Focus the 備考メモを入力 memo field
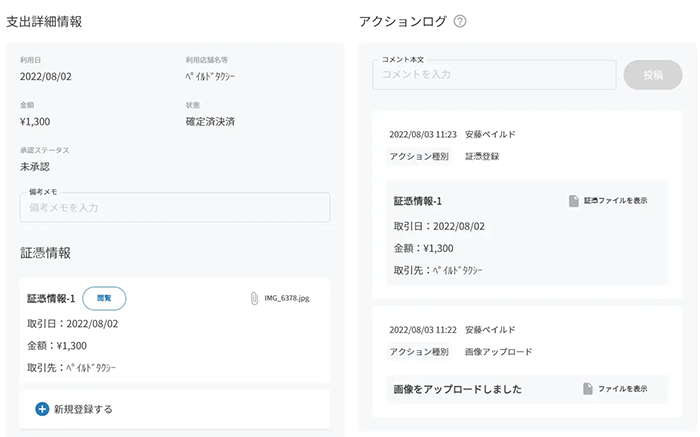The width and height of the screenshot is (700, 437). pyautogui.click(x=175, y=207)
